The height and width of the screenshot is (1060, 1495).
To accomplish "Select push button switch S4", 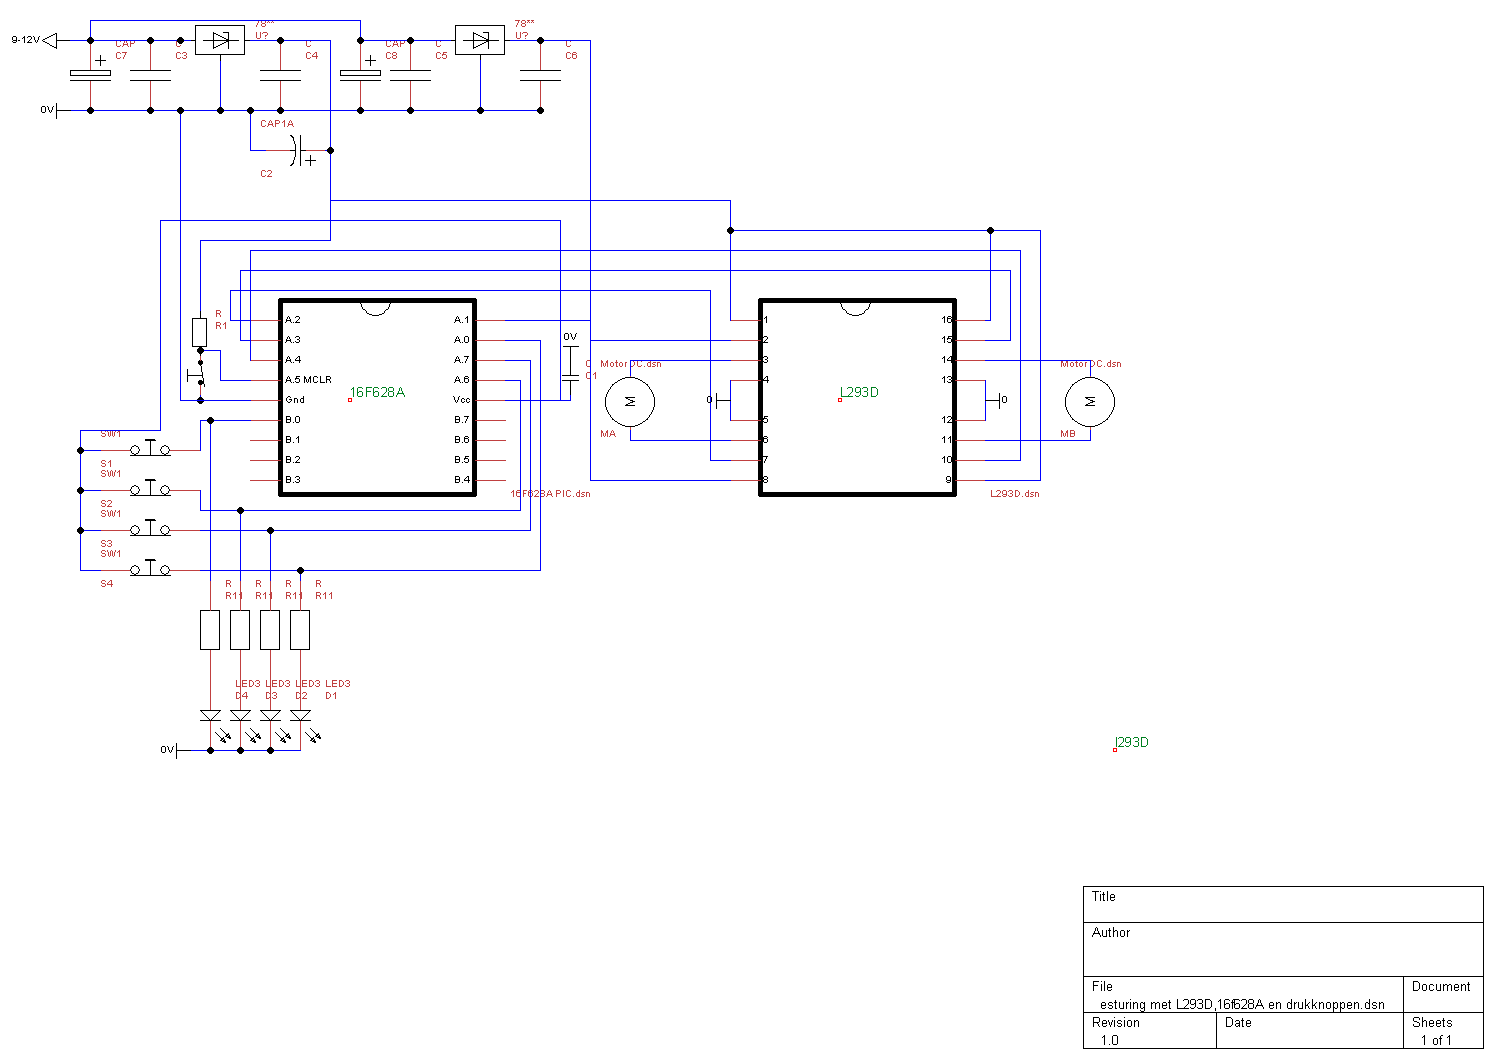I will [150, 569].
